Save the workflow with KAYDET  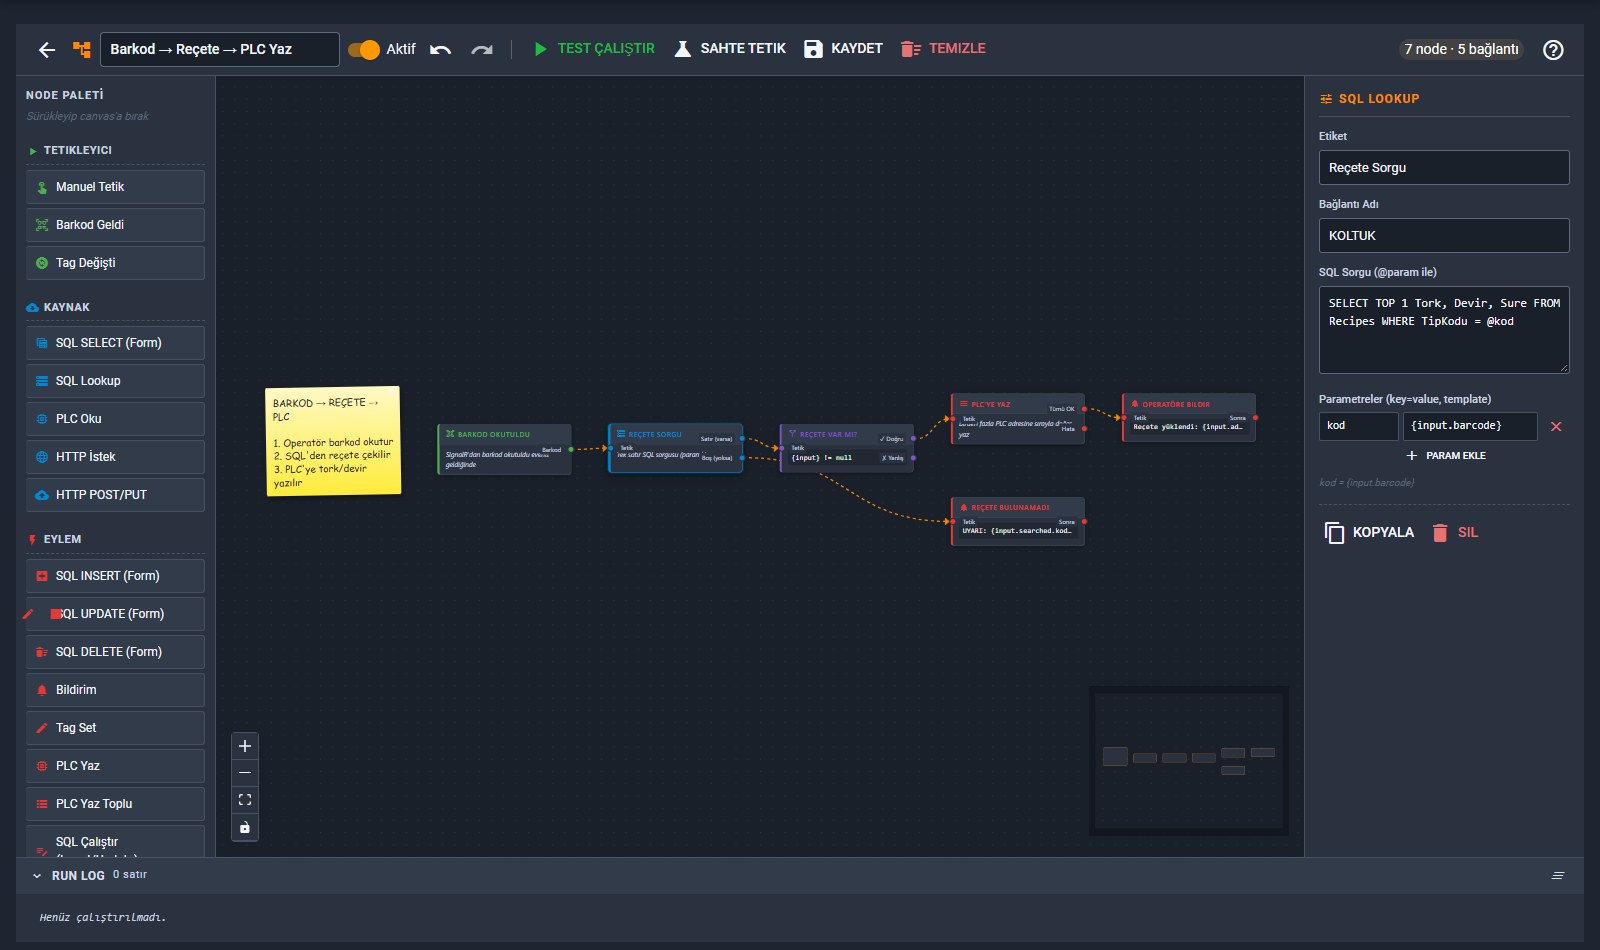point(843,48)
